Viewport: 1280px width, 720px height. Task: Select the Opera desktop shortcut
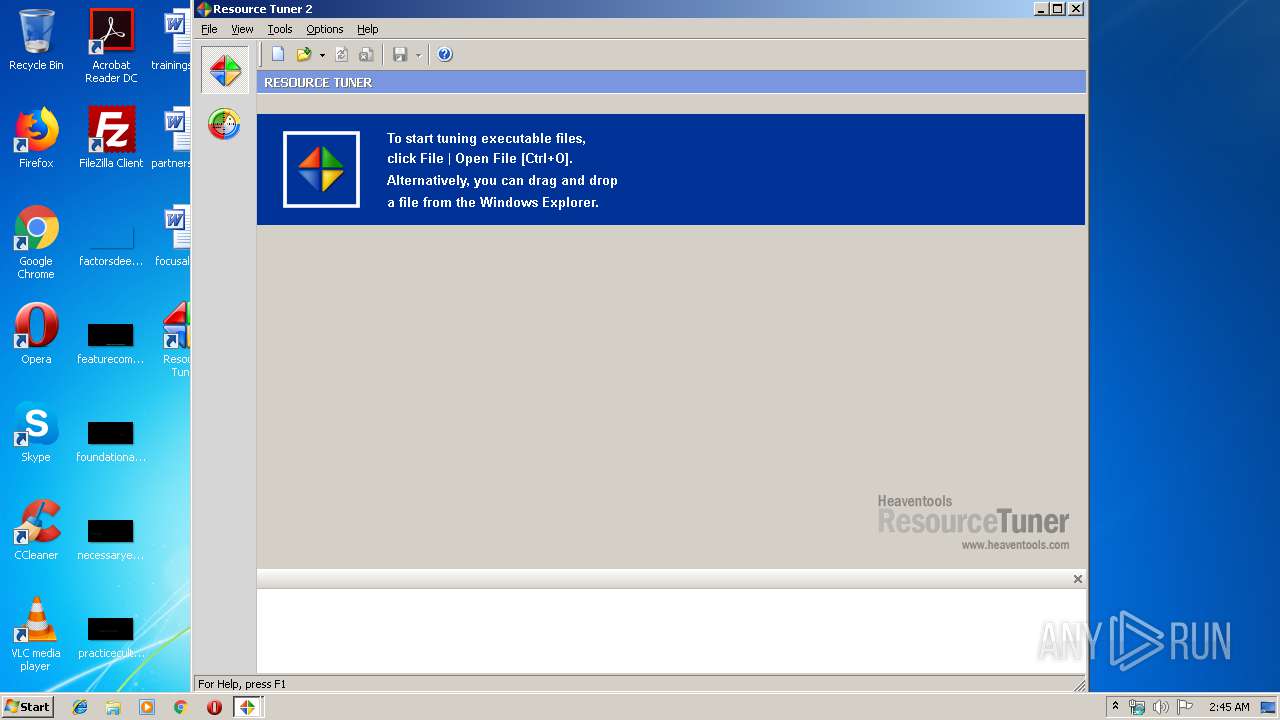(36, 334)
